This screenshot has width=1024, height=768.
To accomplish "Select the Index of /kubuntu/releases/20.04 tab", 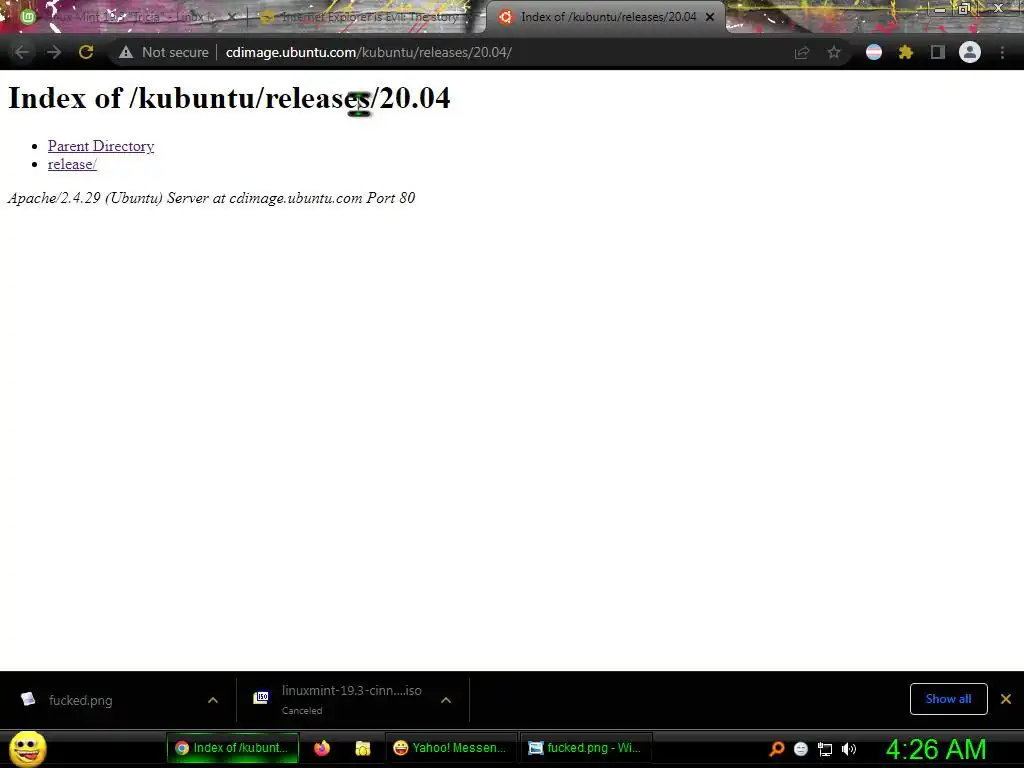I will pyautogui.click(x=607, y=17).
